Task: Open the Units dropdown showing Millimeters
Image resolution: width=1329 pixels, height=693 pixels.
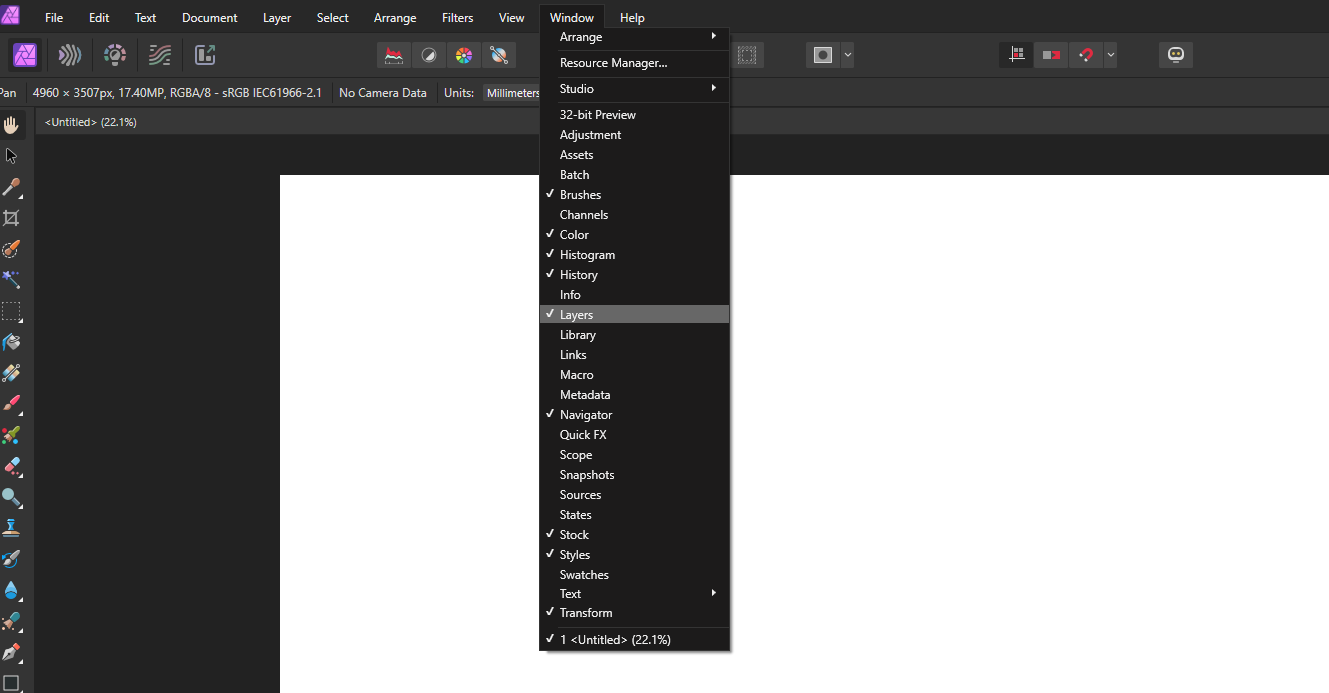Action: click(512, 92)
